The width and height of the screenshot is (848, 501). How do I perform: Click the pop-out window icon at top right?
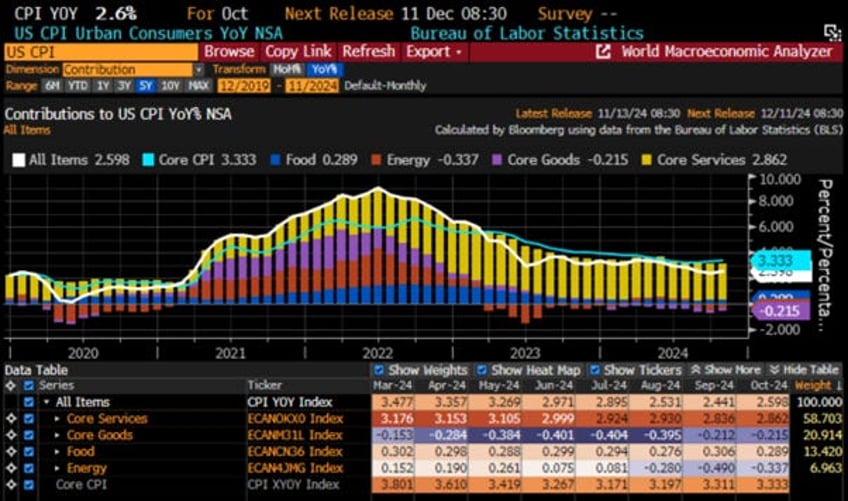tap(832, 32)
